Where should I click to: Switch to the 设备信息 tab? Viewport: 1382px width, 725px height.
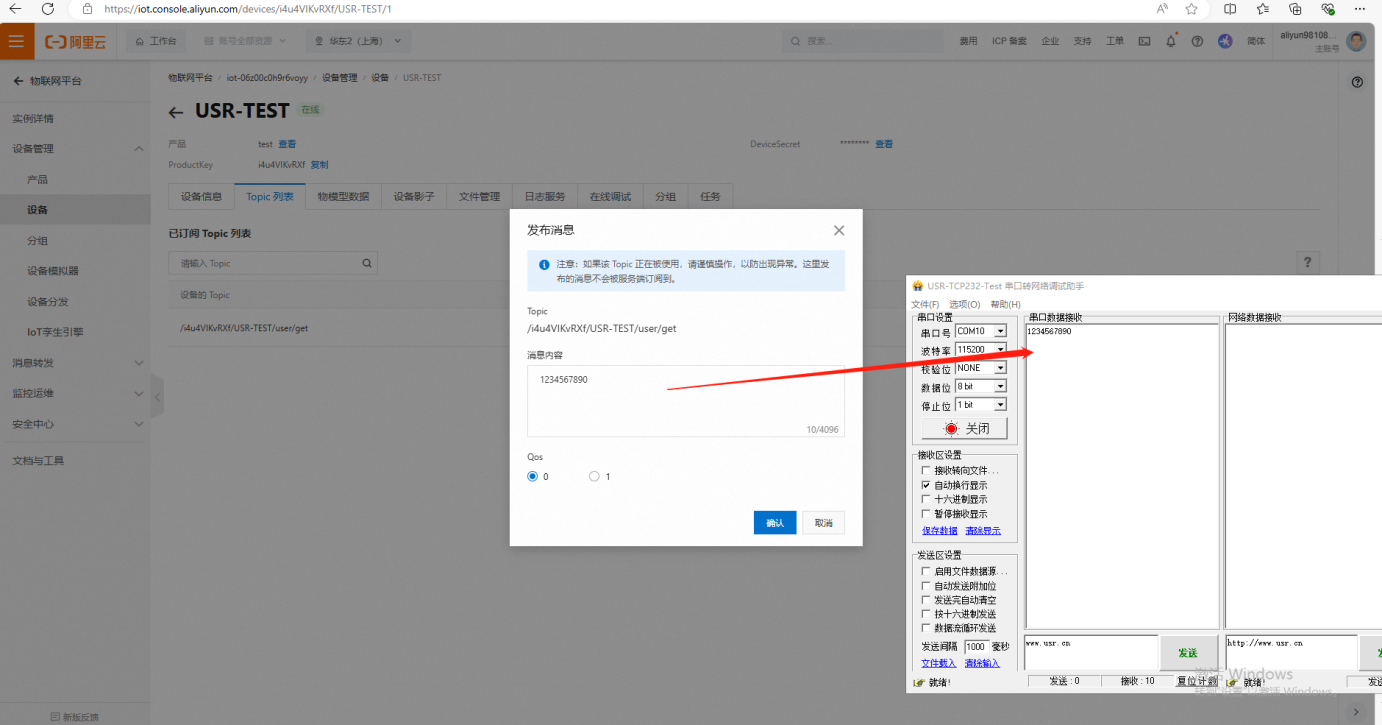[201, 197]
